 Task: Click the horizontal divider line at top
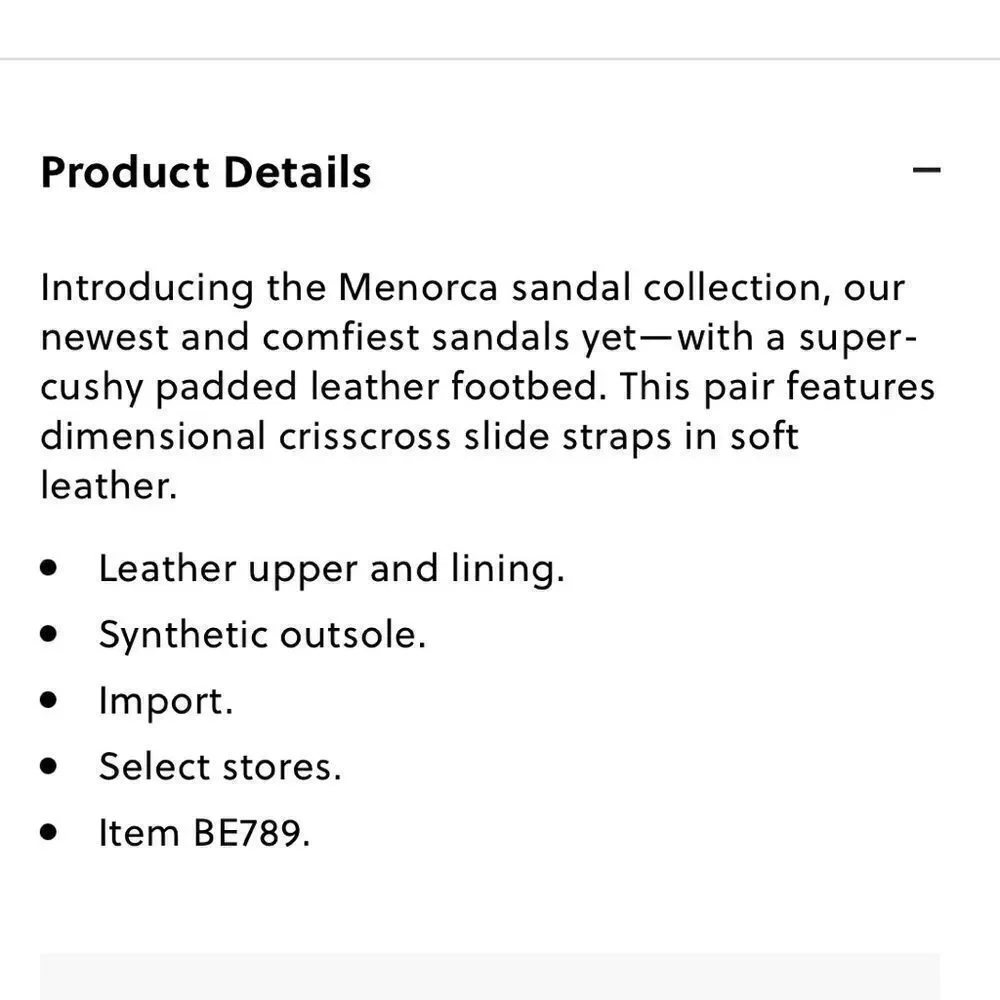point(500,59)
